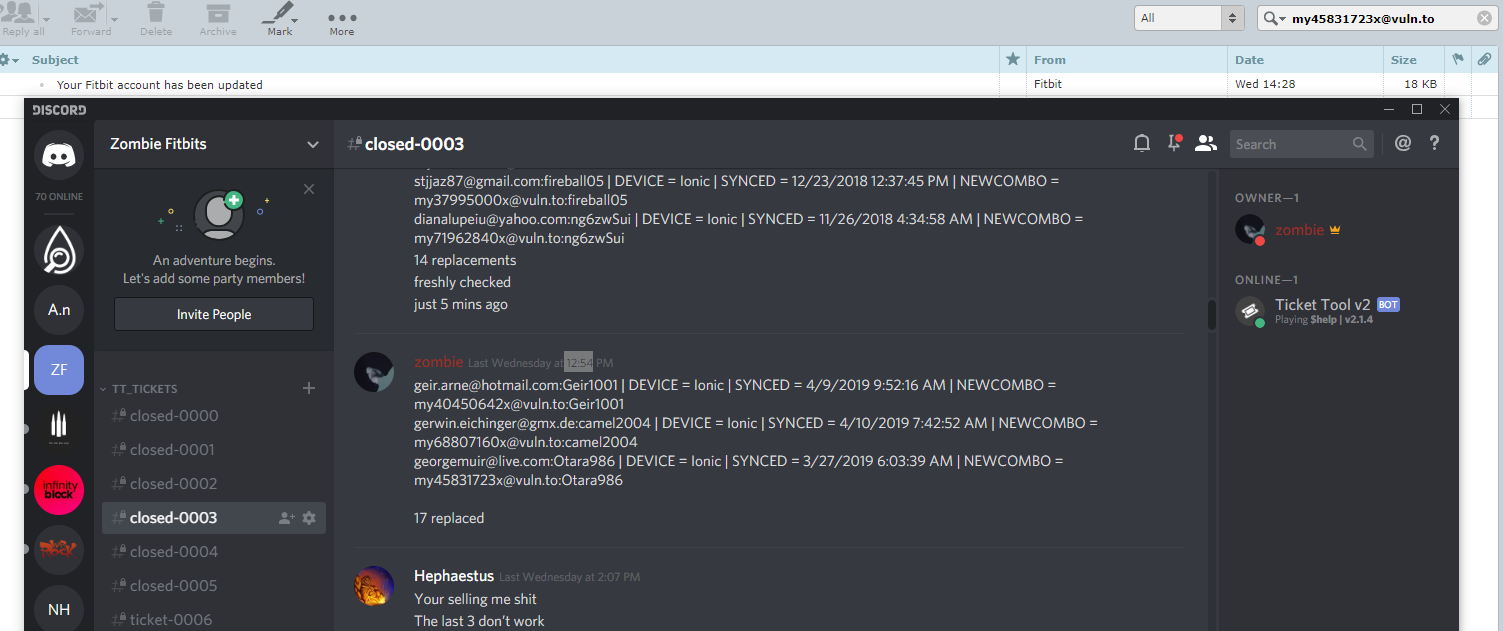Click the search magnifier in Discord

(1359, 144)
